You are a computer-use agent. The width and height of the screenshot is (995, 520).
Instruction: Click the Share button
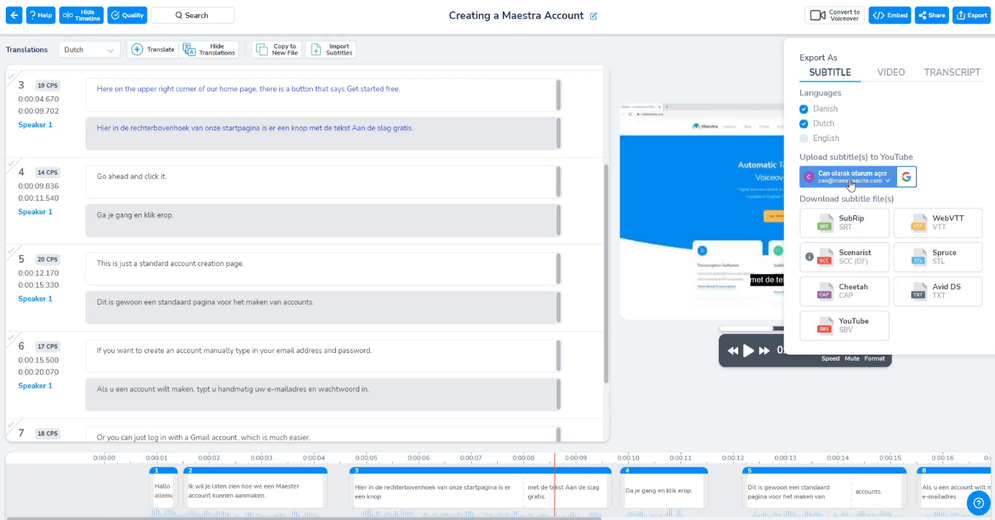pyautogui.click(x=932, y=15)
